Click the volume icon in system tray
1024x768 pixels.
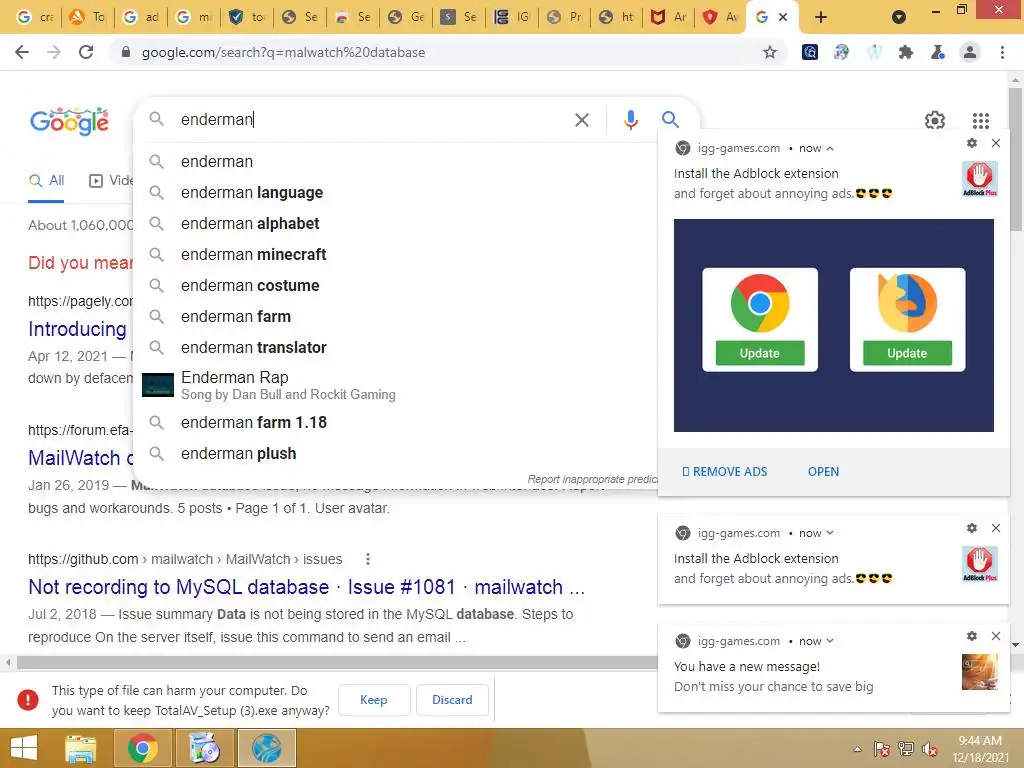click(x=930, y=750)
